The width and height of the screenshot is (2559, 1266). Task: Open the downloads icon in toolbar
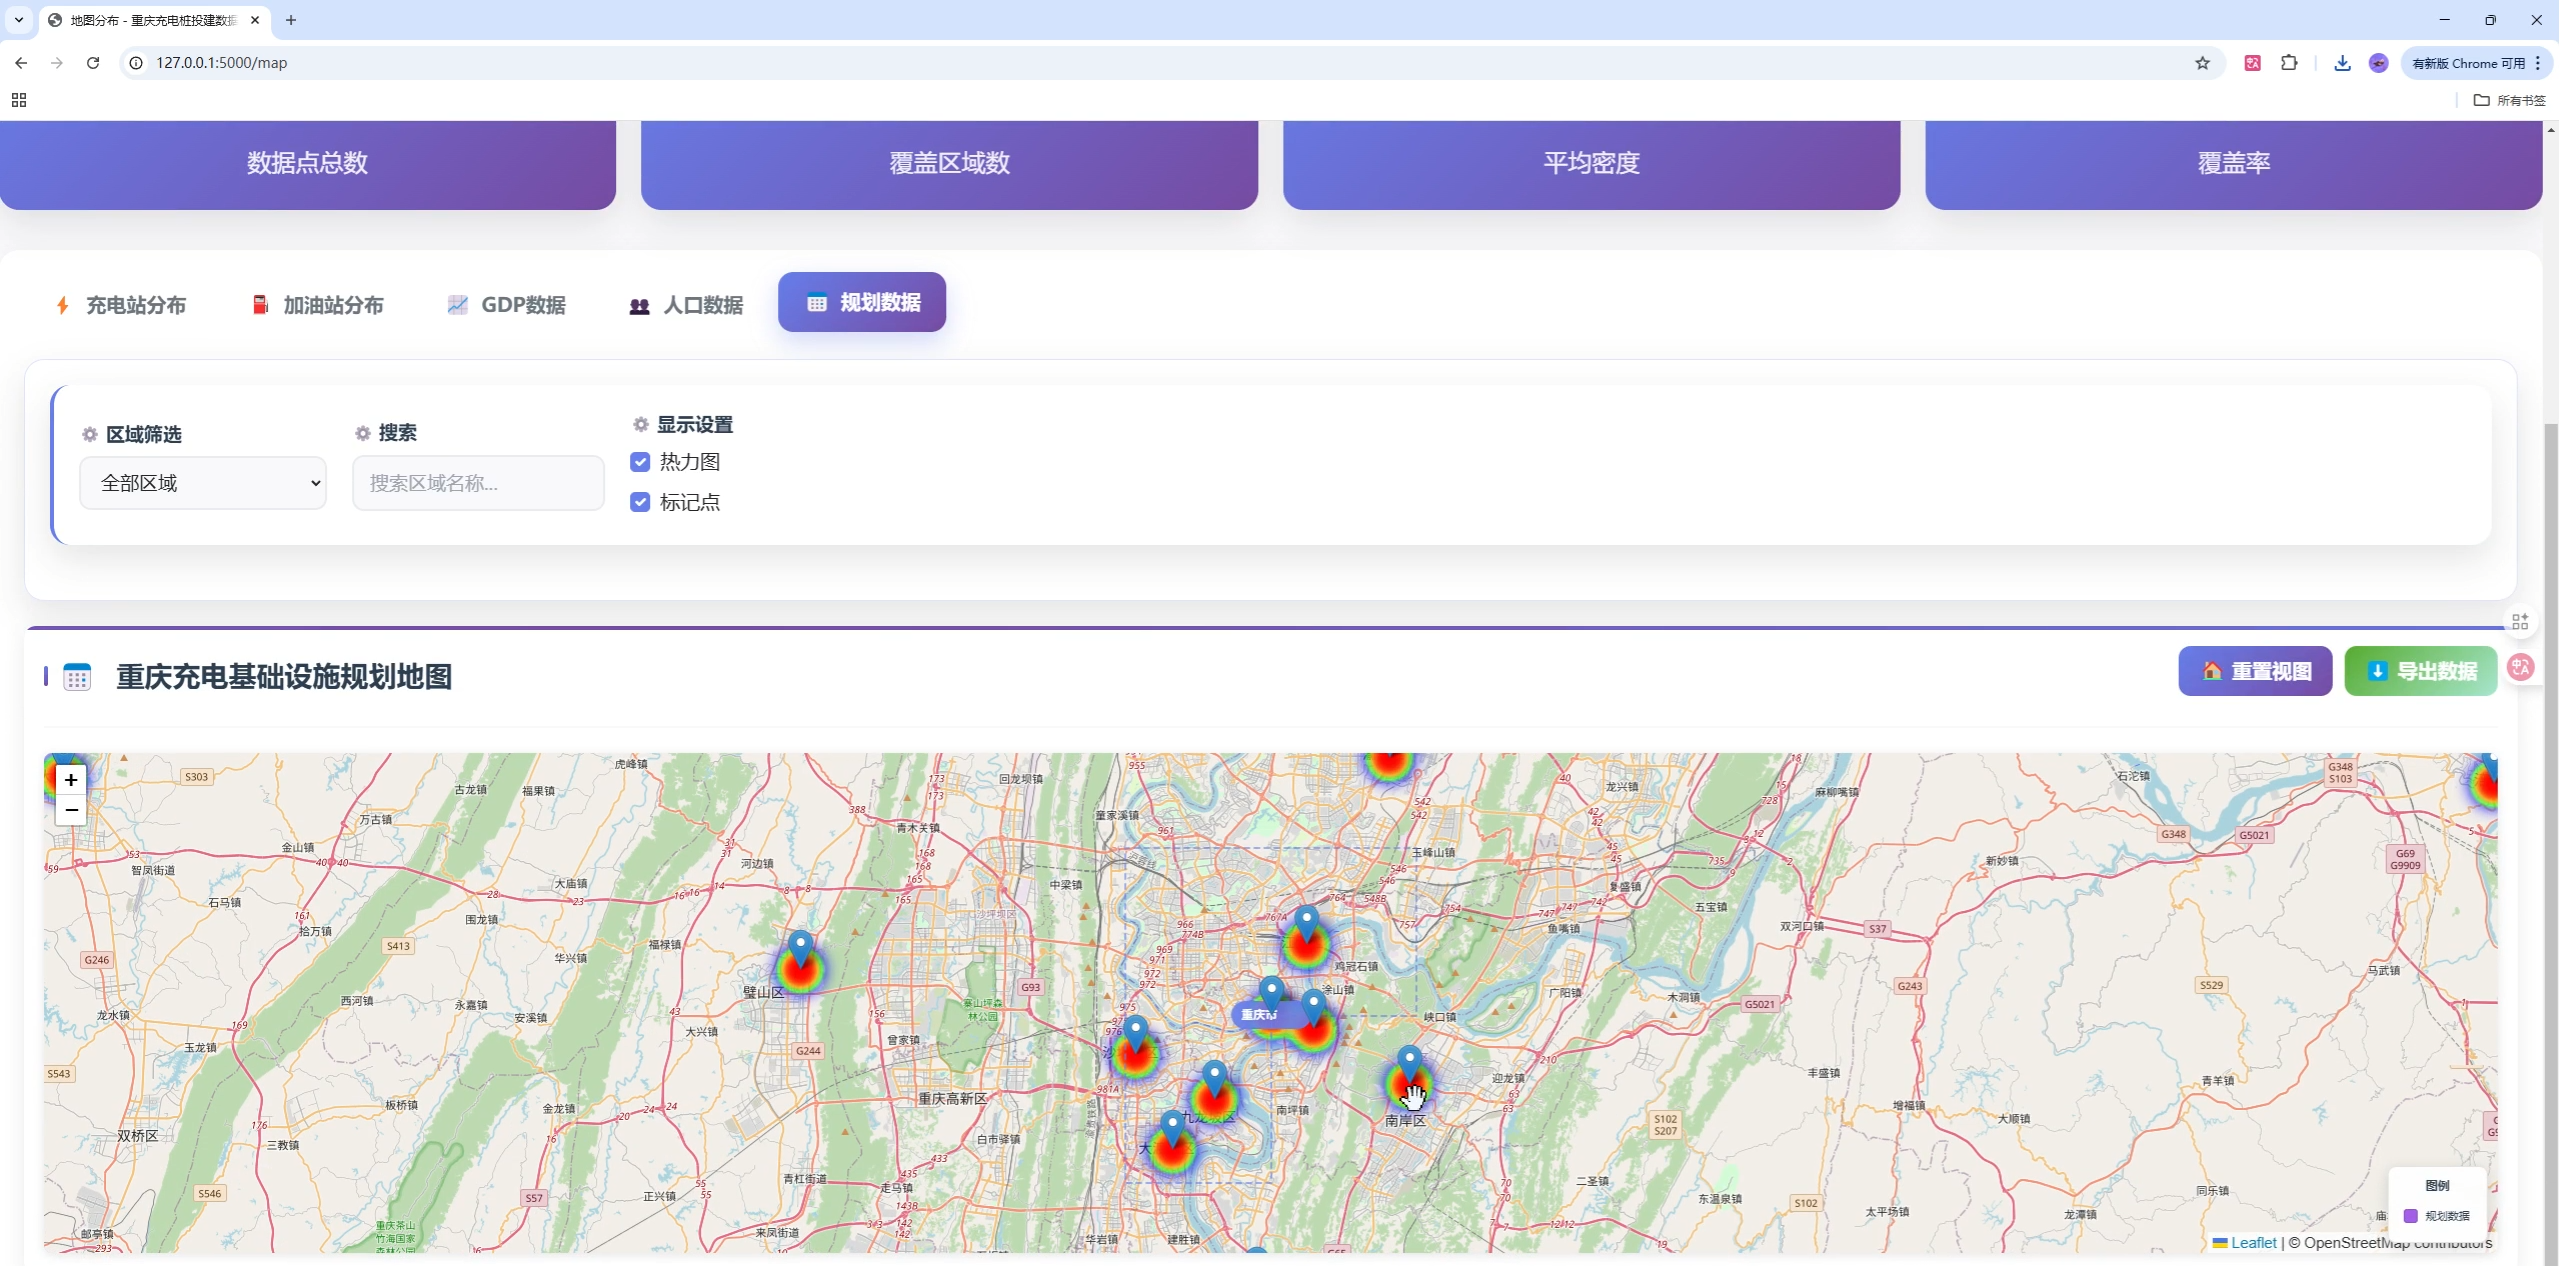pos(2342,63)
